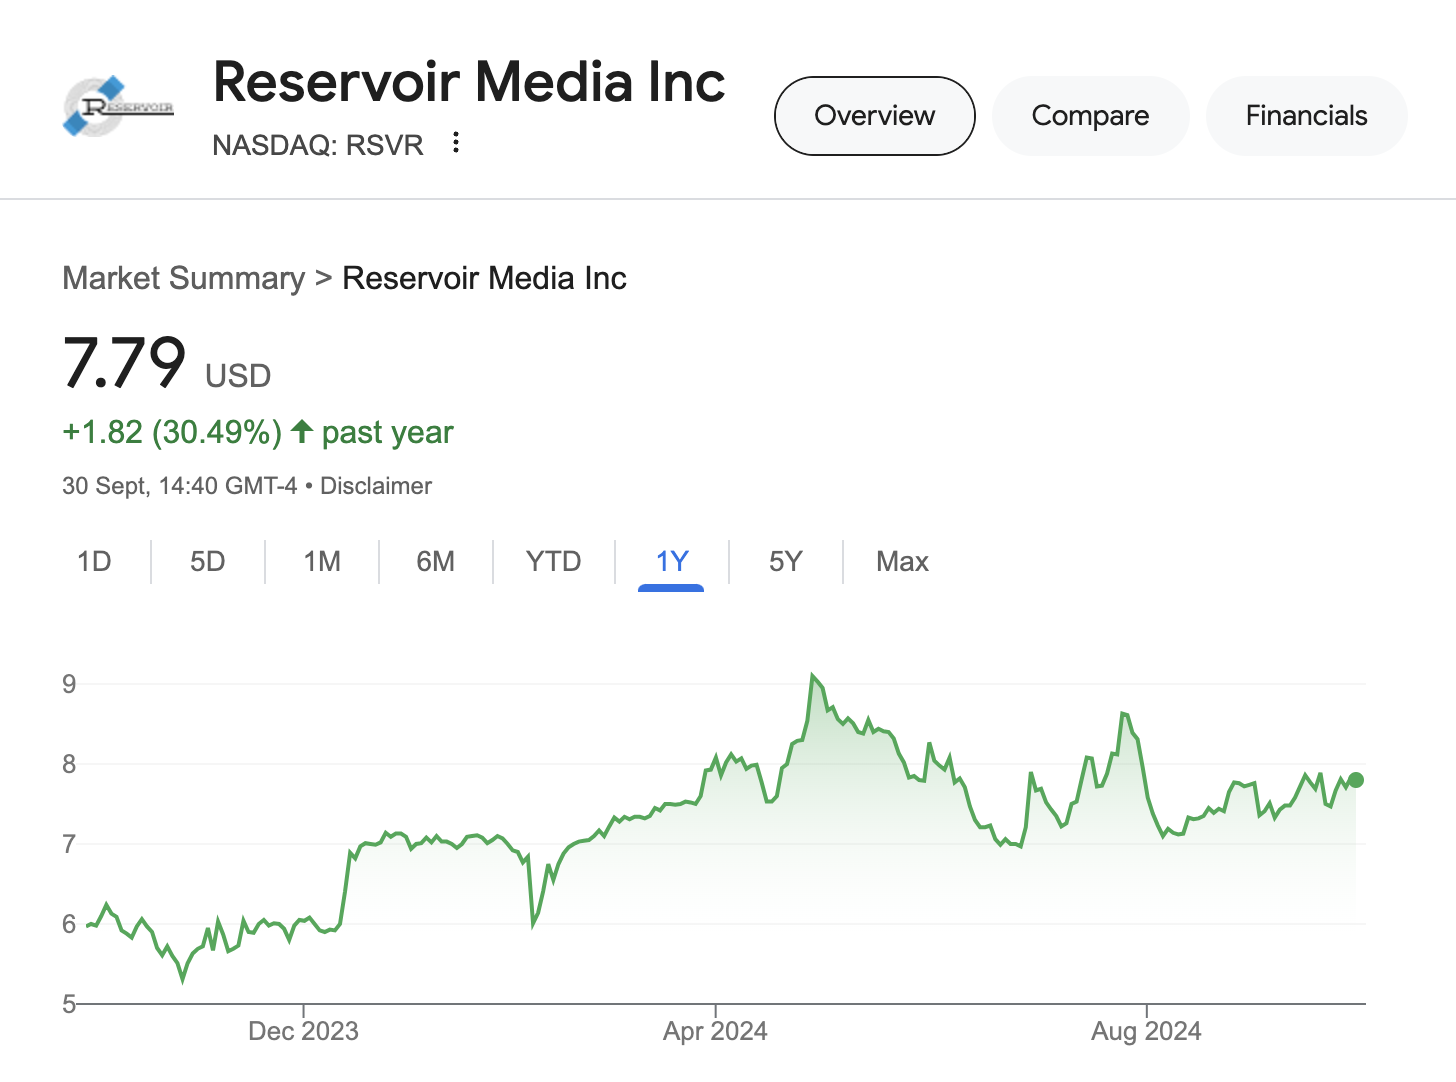Switch to the 5Y chart range
This screenshot has height=1082, width=1456.
pyautogui.click(x=786, y=561)
